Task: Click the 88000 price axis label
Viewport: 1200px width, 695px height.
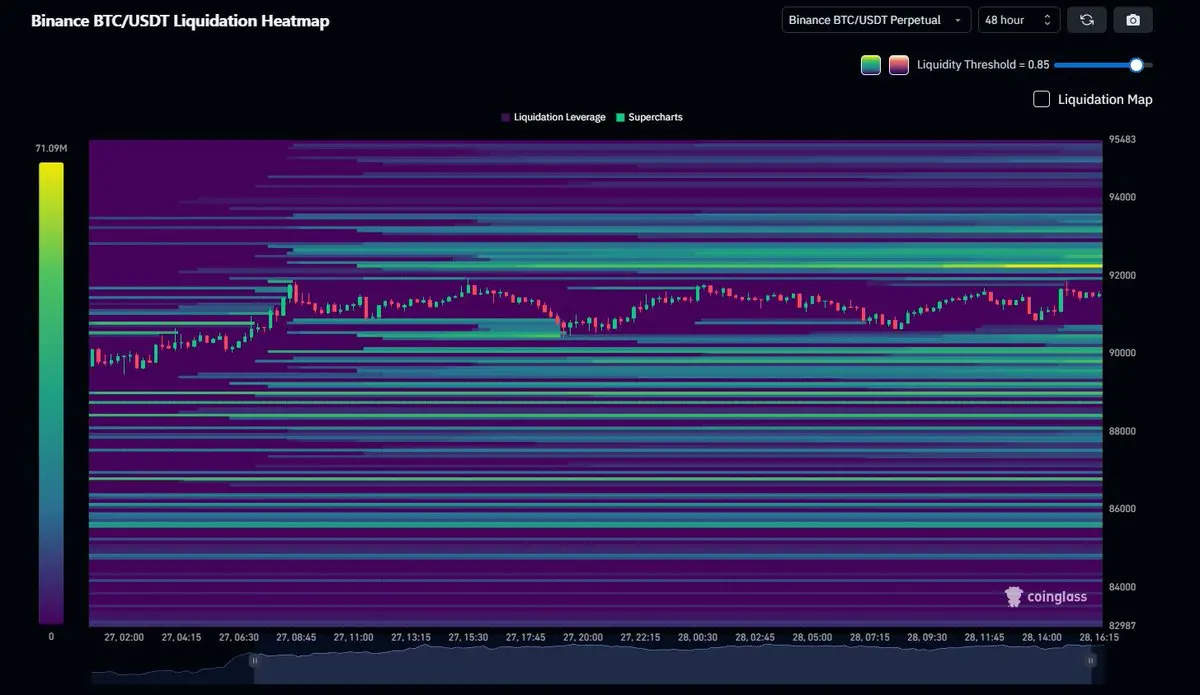Action: coord(1120,431)
